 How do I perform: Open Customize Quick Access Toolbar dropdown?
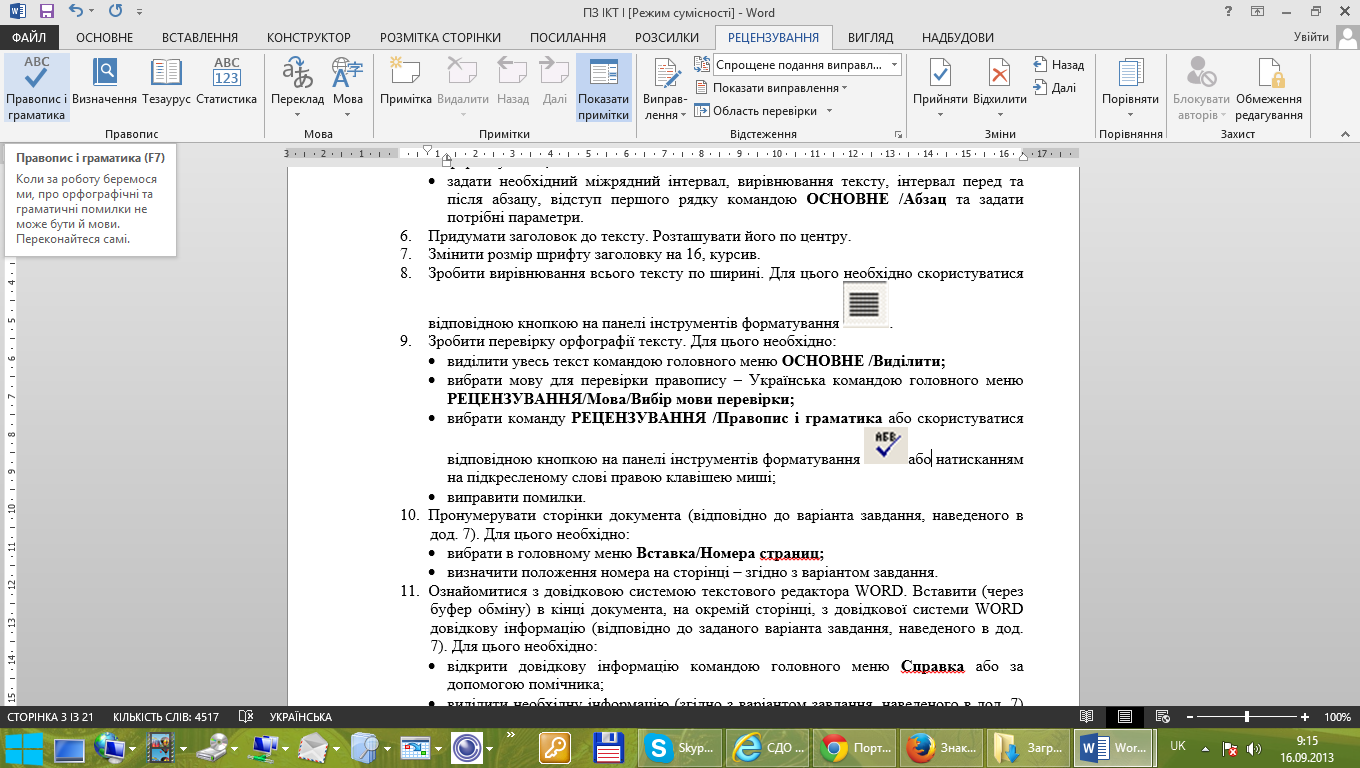coord(139,13)
